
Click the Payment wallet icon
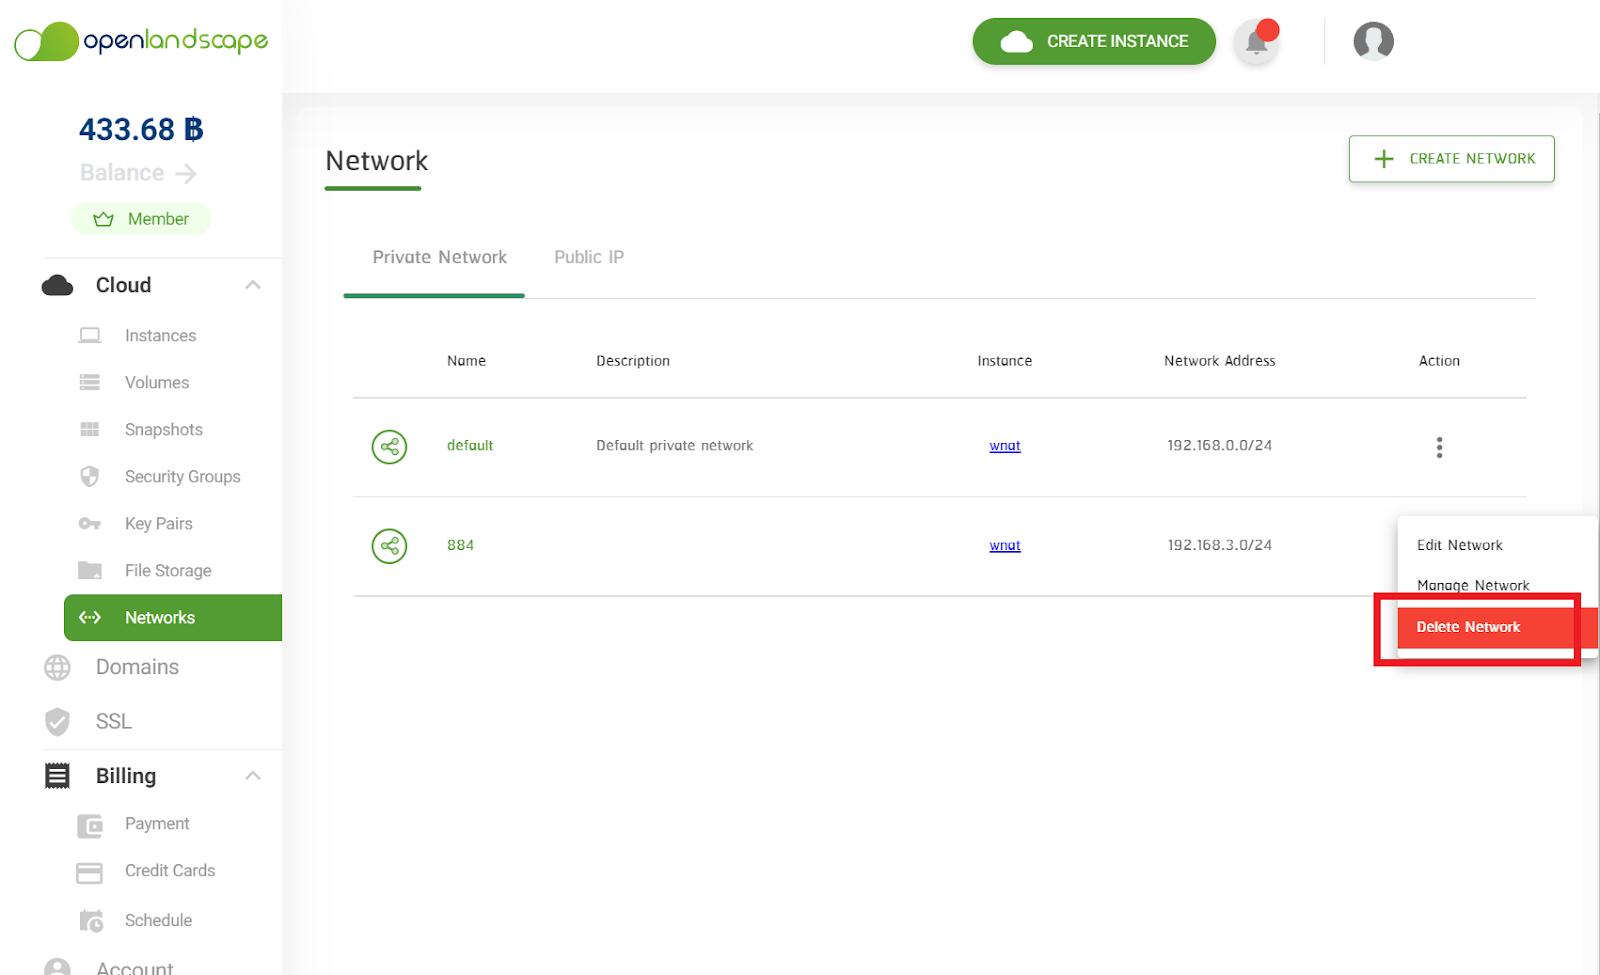[x=90, y=826]
